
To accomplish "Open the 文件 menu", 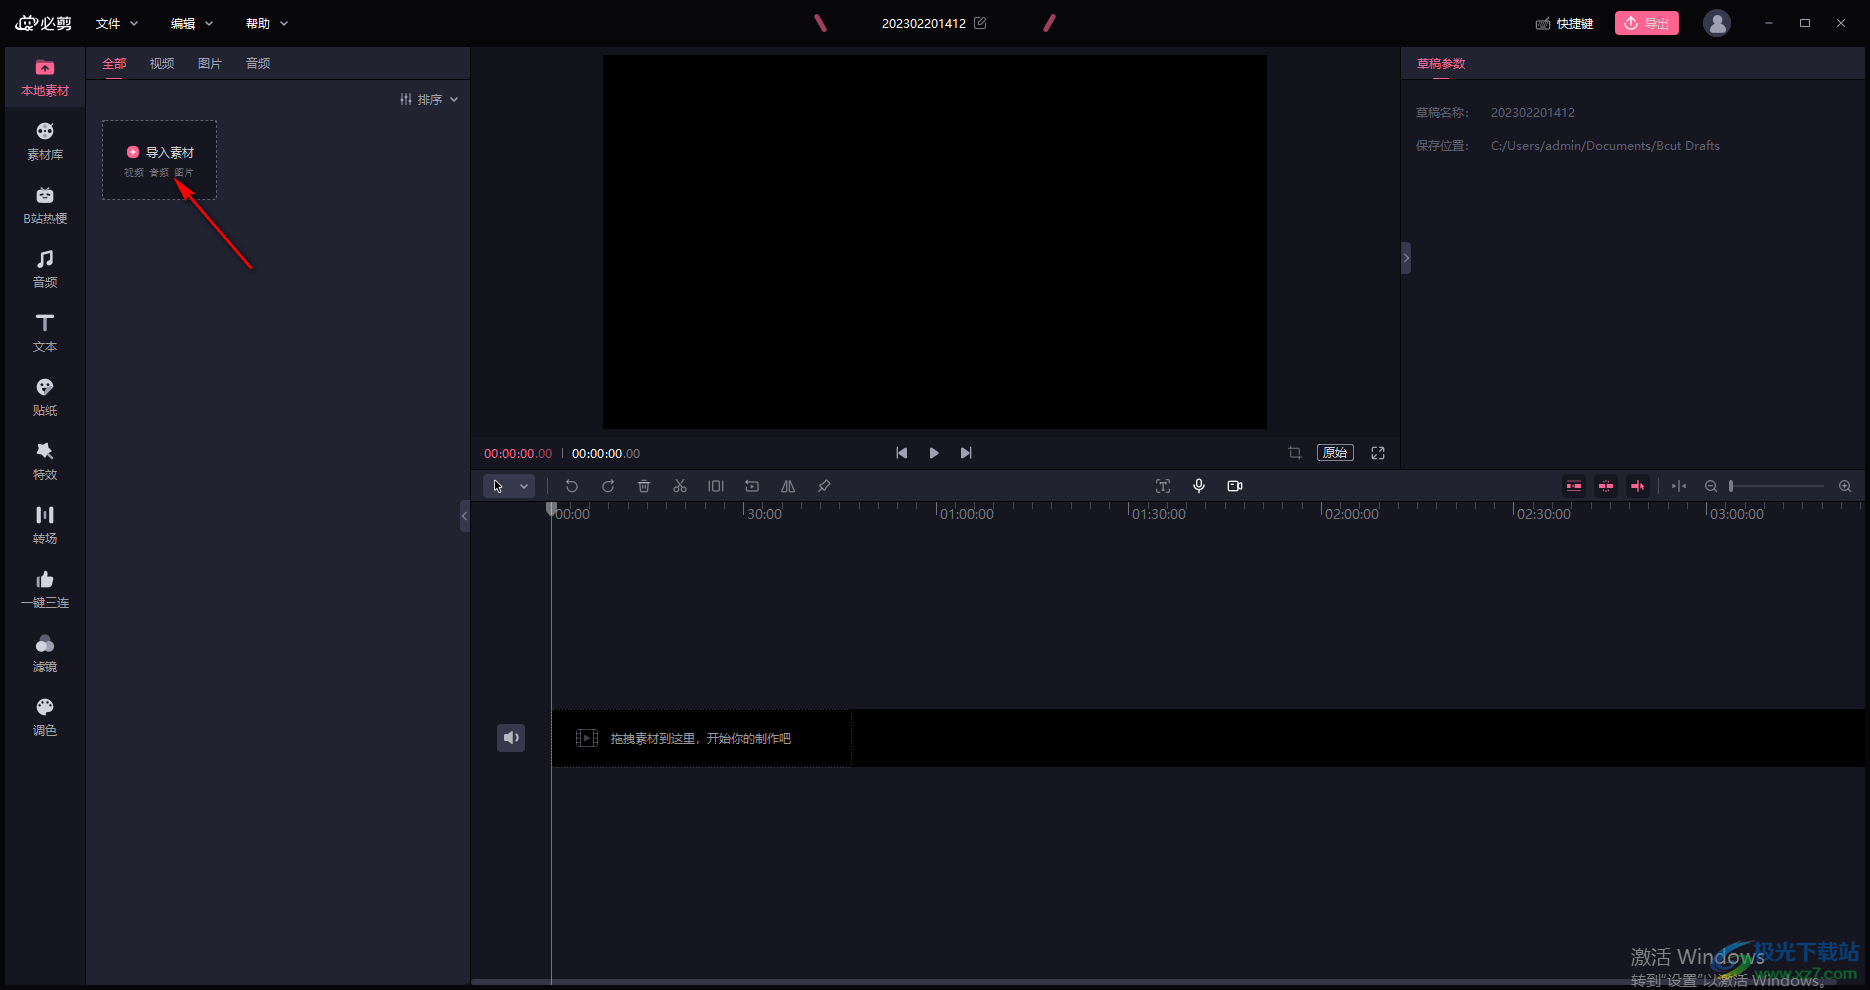I will tap(117, 23).
